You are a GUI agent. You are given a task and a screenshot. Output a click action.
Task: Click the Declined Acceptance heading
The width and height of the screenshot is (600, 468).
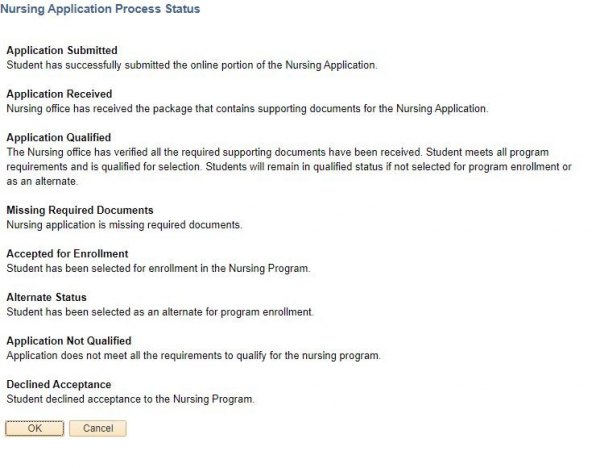point(58,385)
